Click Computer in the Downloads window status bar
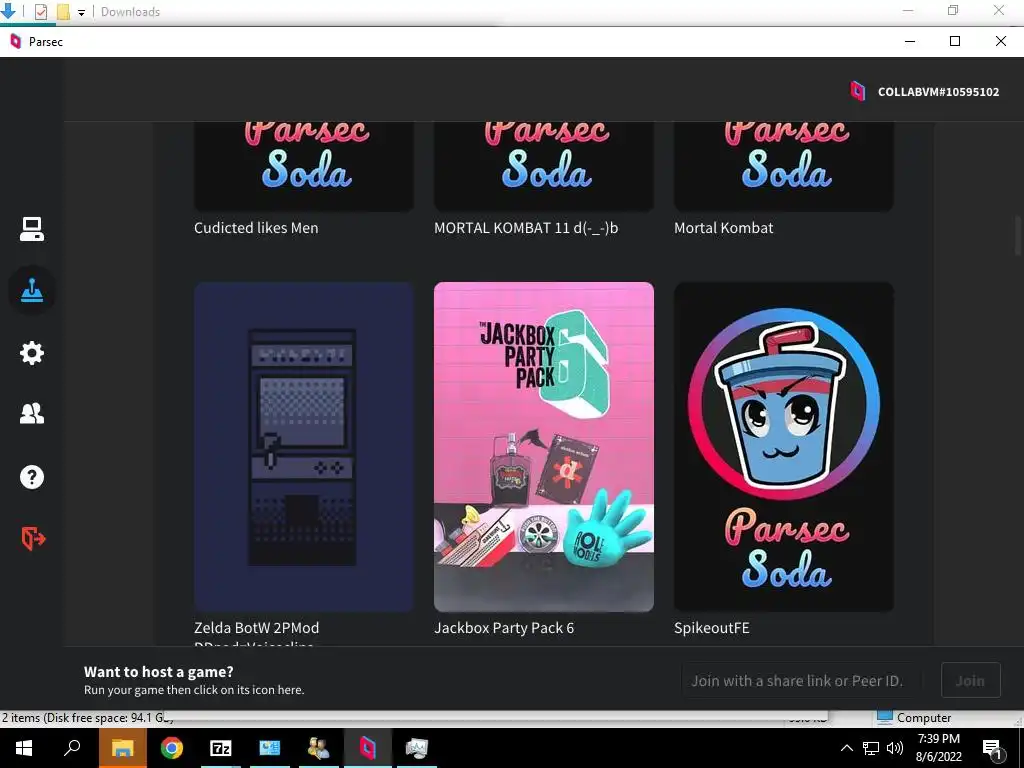Viewport: 1024px width, 768px height. click(x=914, y=717)
